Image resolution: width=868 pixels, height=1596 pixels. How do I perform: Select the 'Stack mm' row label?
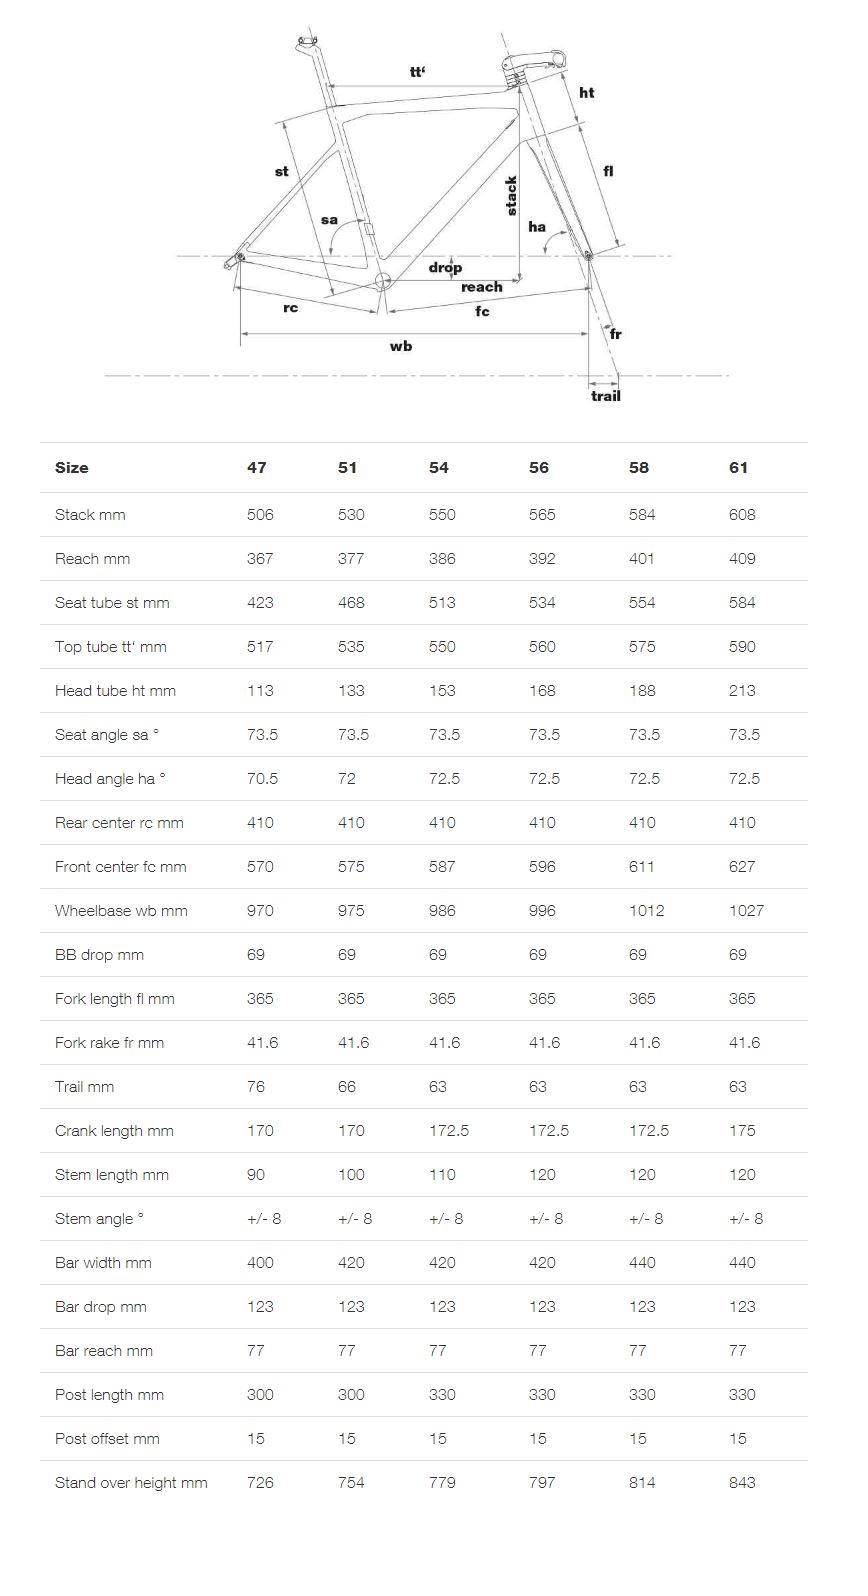(90, 515)
